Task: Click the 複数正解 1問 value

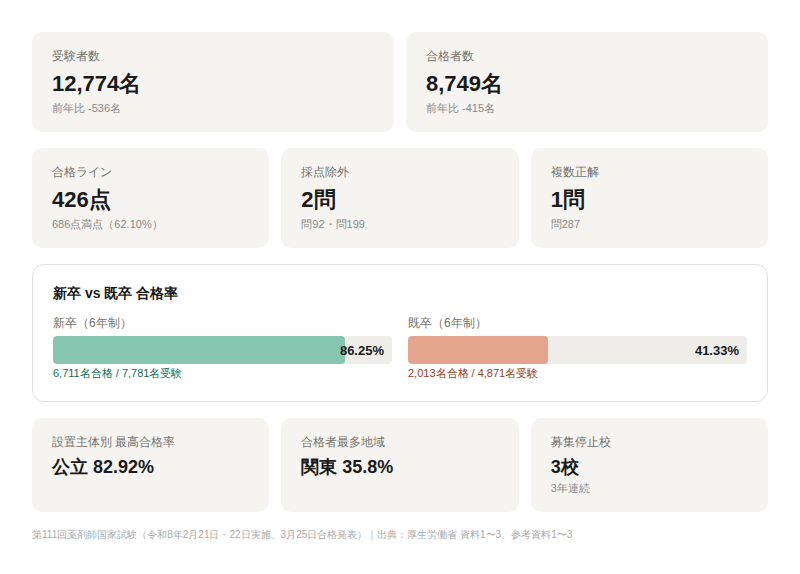Action: [x=568, y=200]
